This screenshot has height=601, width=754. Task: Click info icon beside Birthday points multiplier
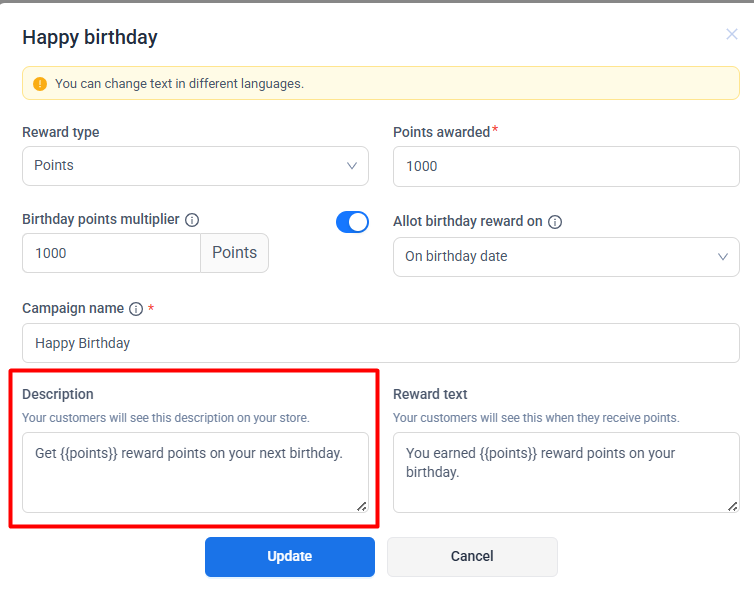point(192,220)
